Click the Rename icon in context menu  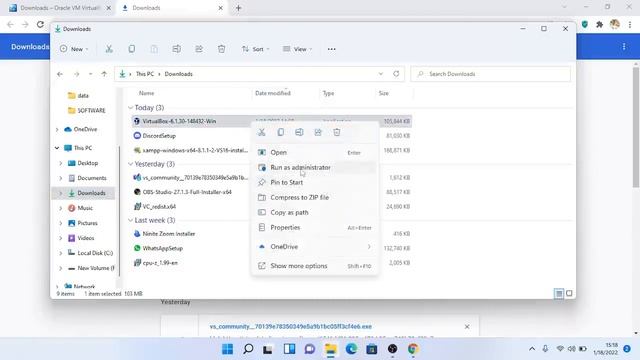(299, 132)
